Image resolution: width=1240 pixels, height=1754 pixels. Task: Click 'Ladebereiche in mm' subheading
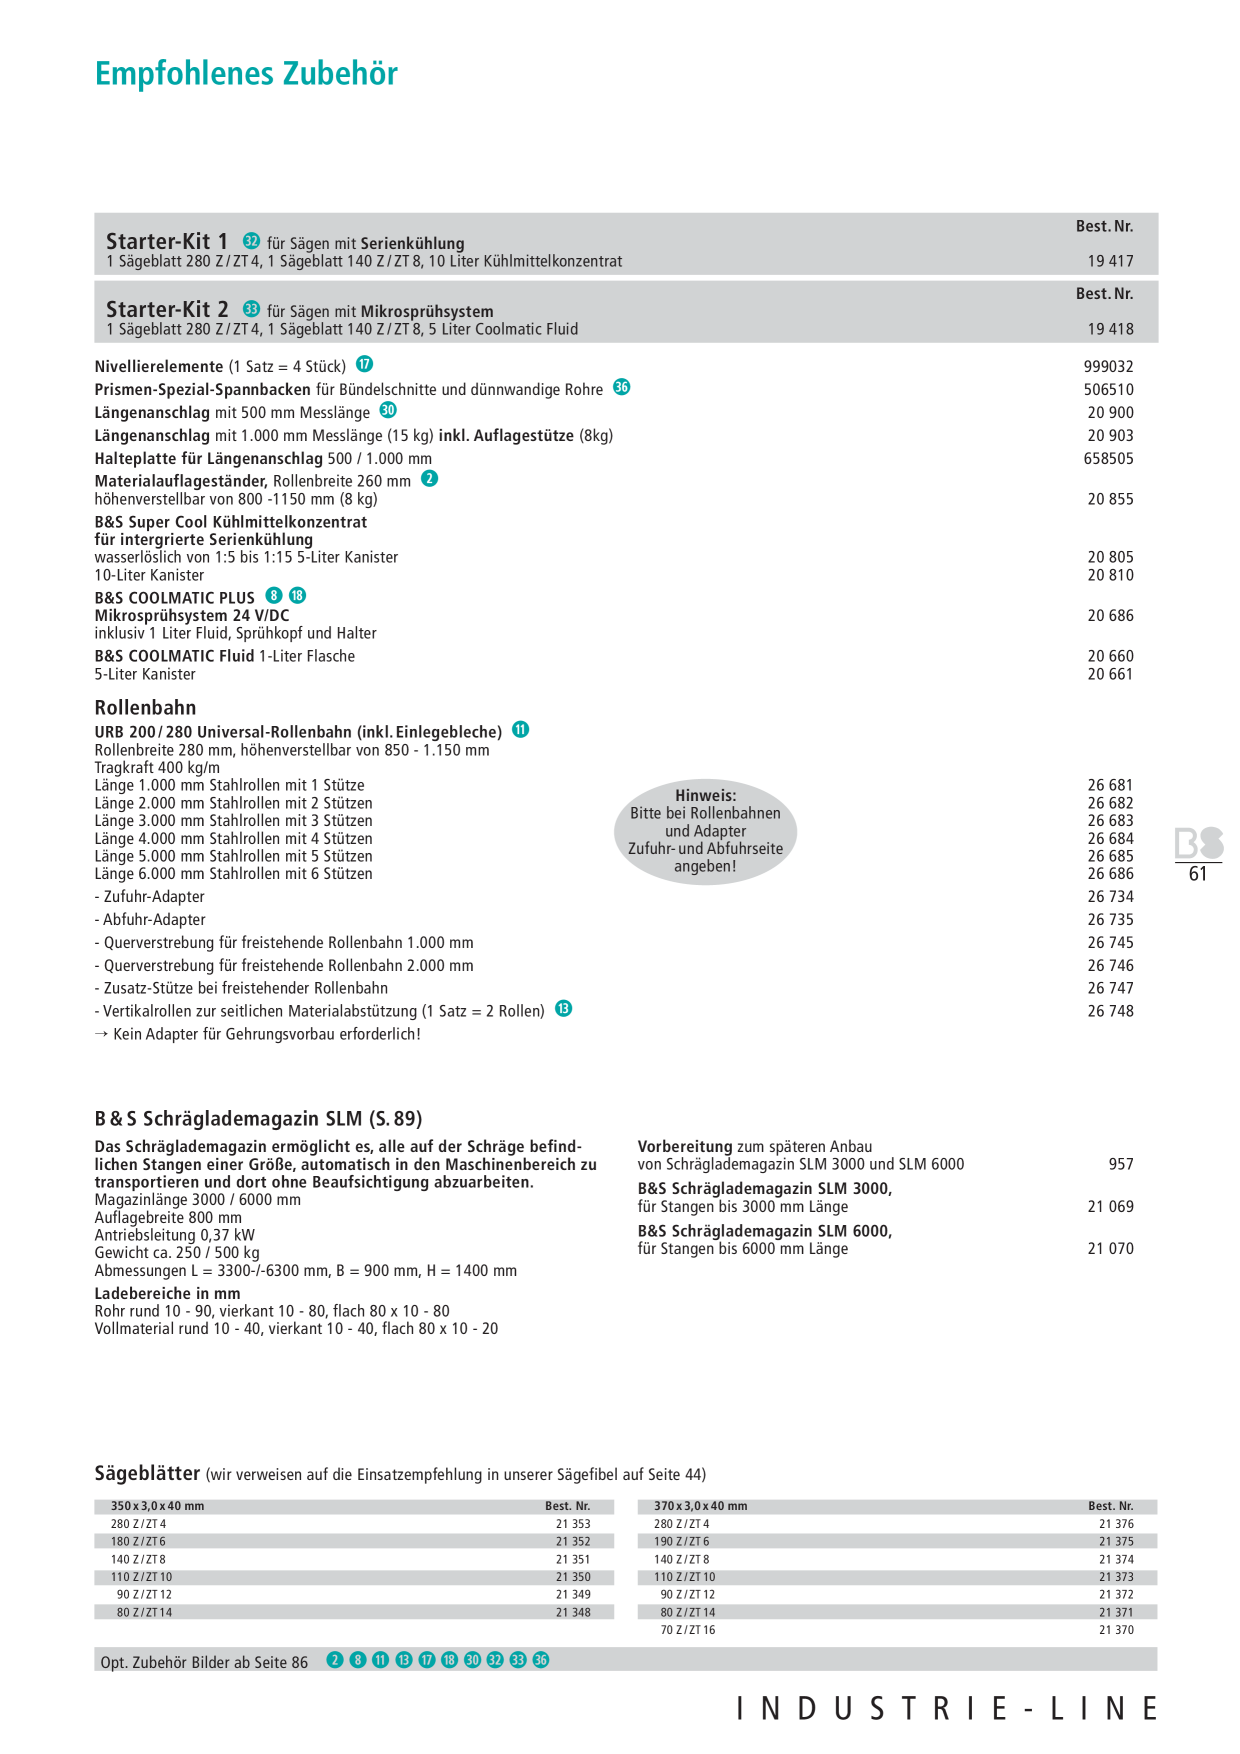coord(167,1294)
